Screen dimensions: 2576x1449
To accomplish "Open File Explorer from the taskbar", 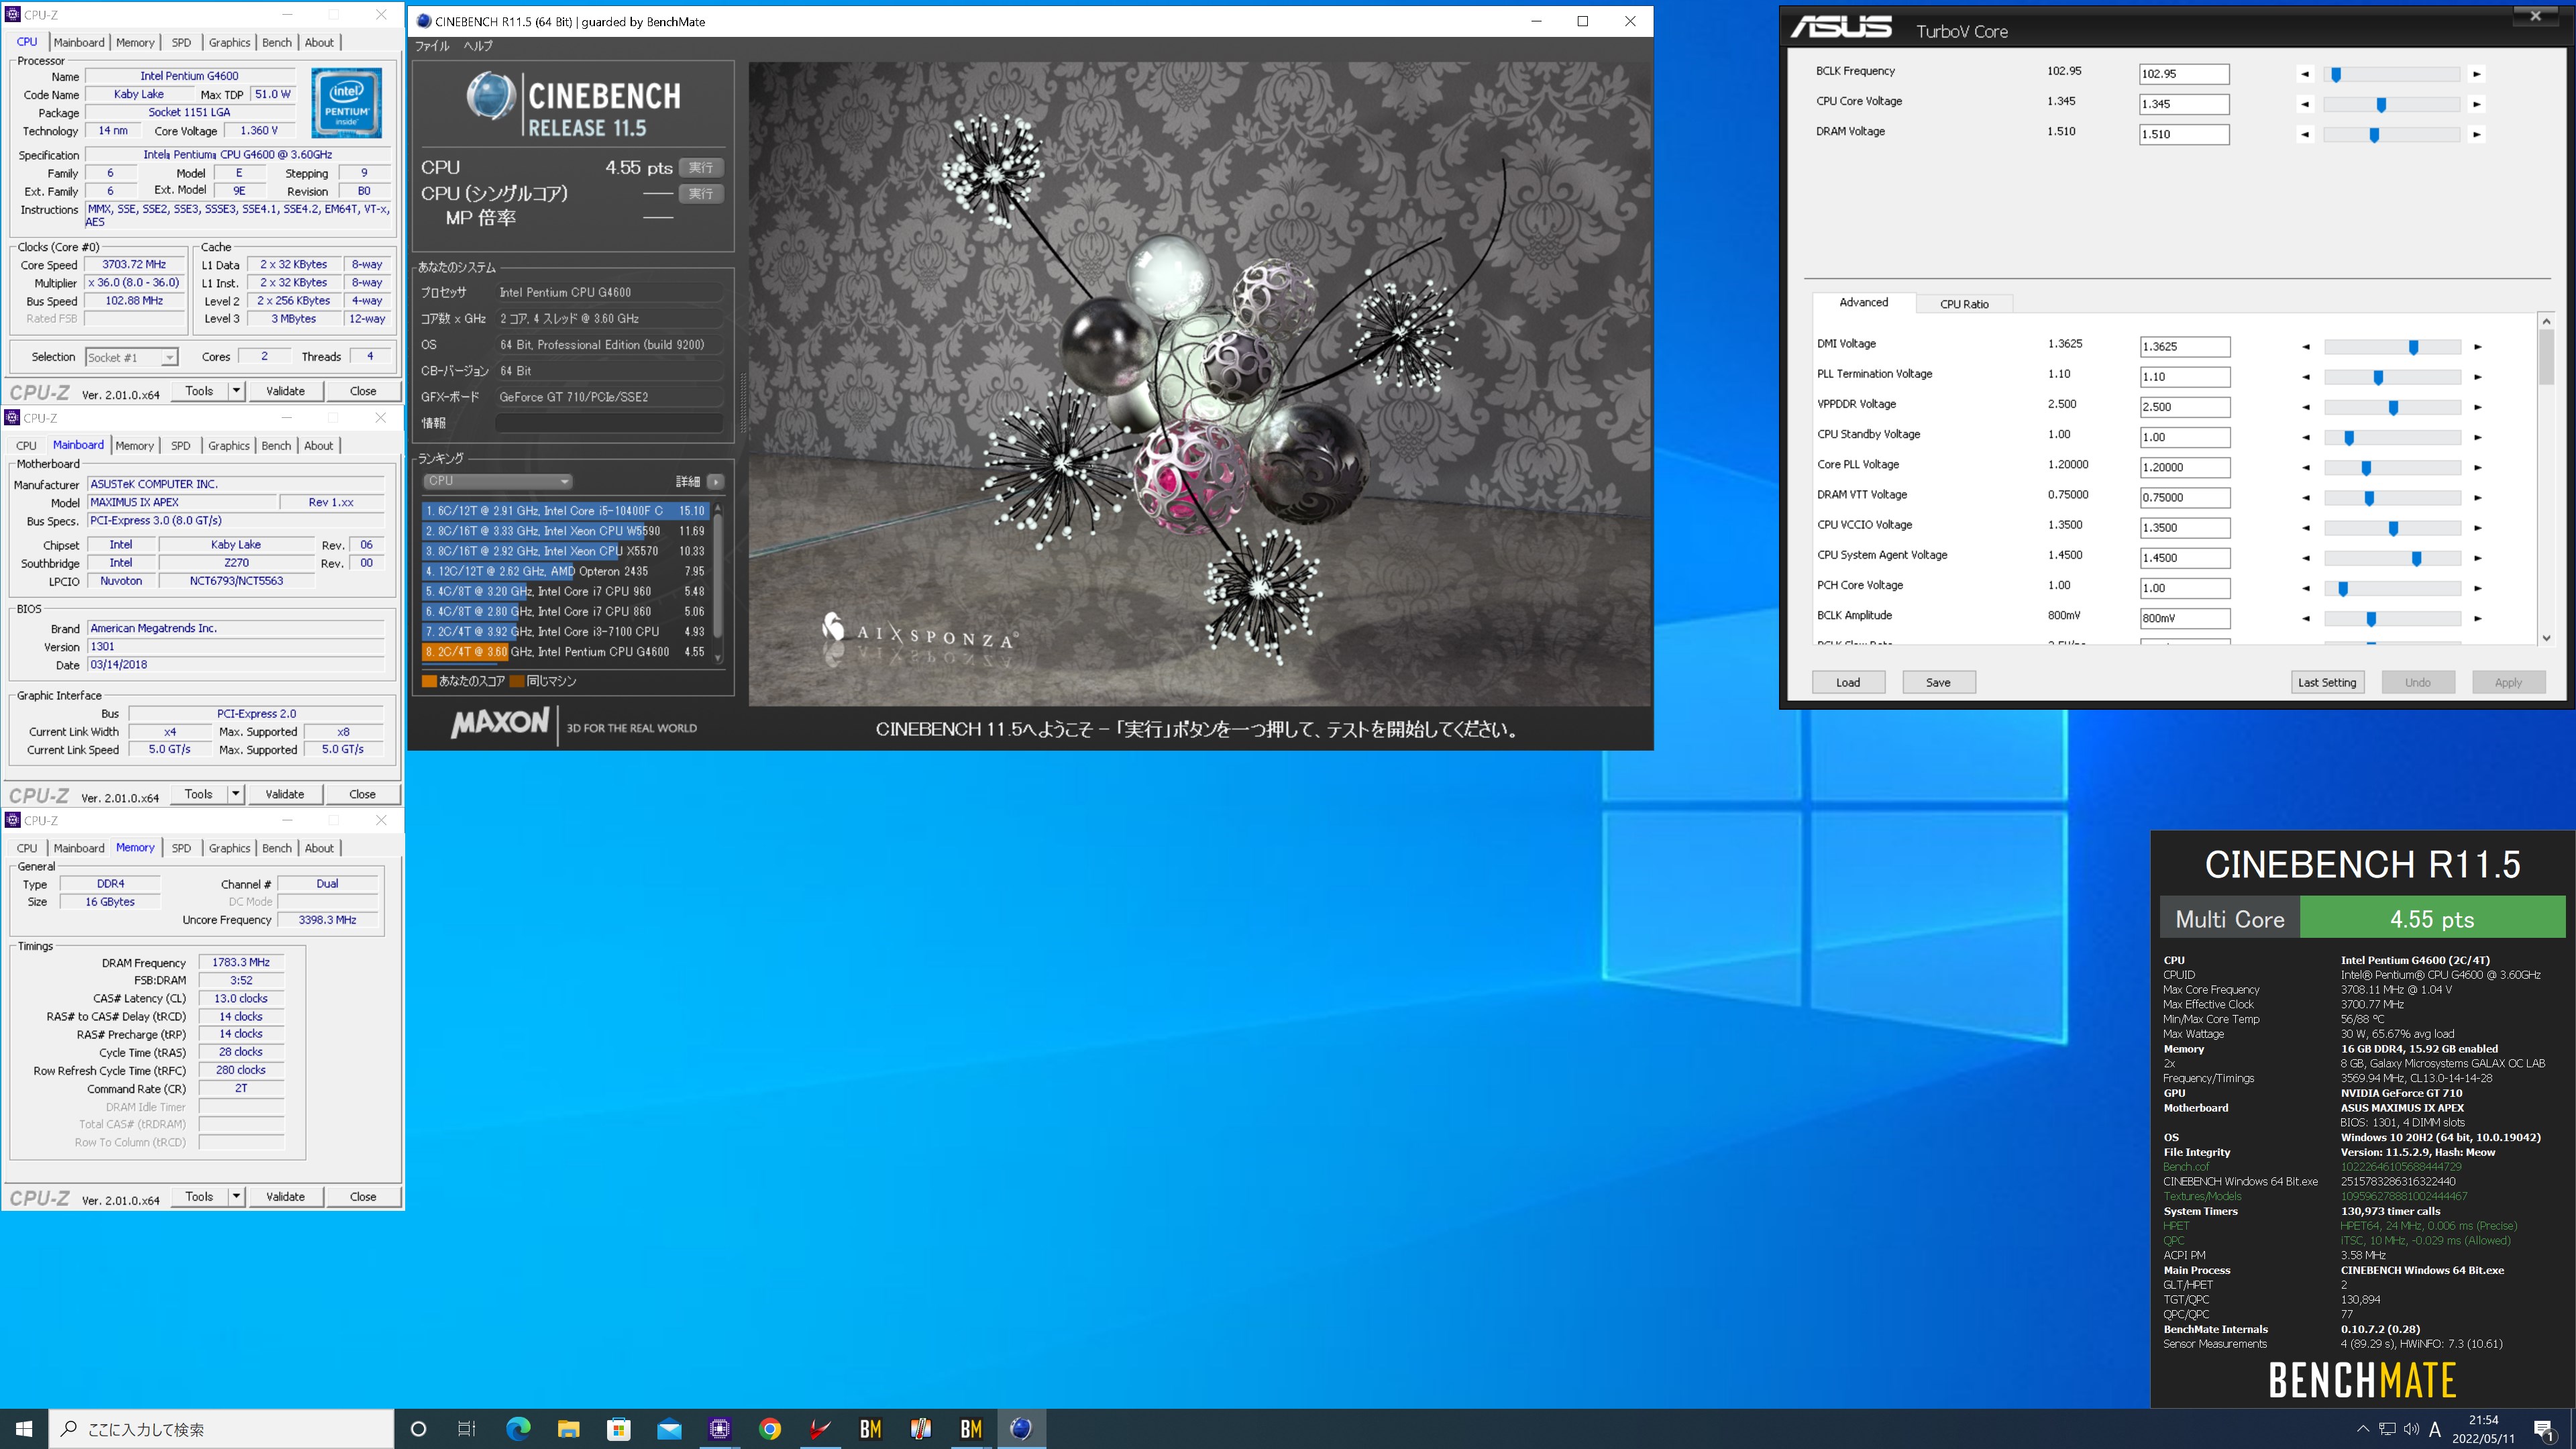I will click(x=568, y=1429).
